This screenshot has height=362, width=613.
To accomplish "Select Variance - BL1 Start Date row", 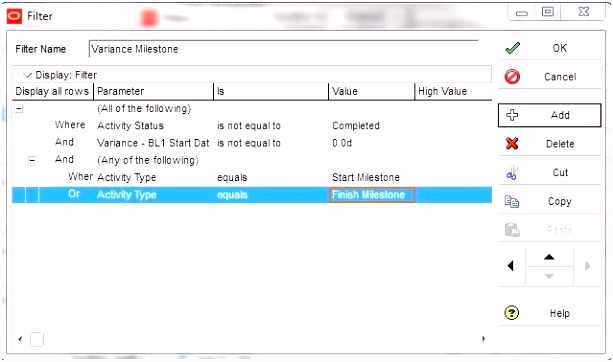I will click(252, 143).
